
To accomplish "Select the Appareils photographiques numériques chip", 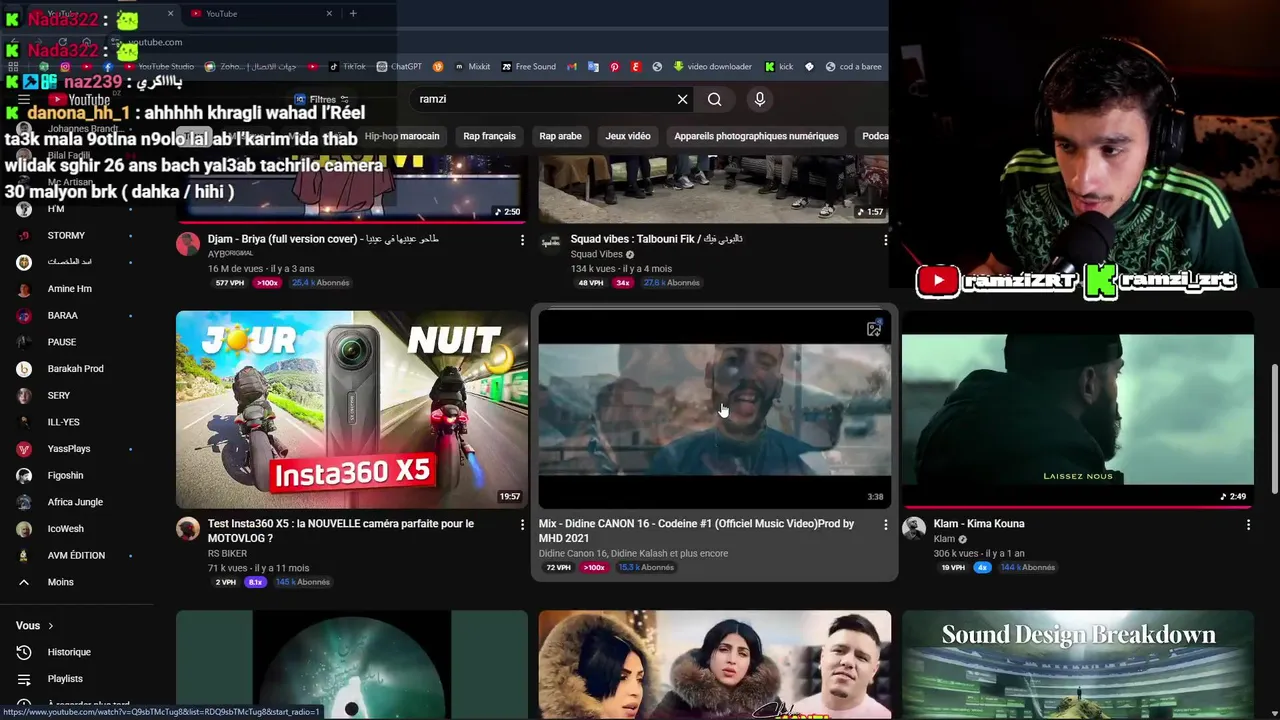I will click(756, 136).
